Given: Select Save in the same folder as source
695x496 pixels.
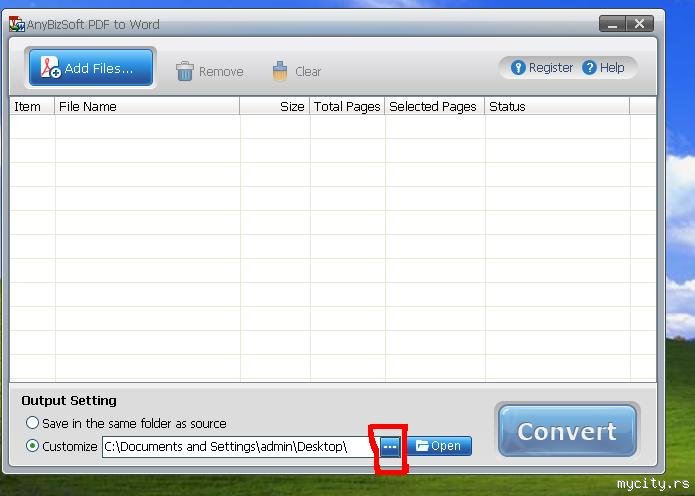Looking at the screenshot, I should tap(32, 423).
